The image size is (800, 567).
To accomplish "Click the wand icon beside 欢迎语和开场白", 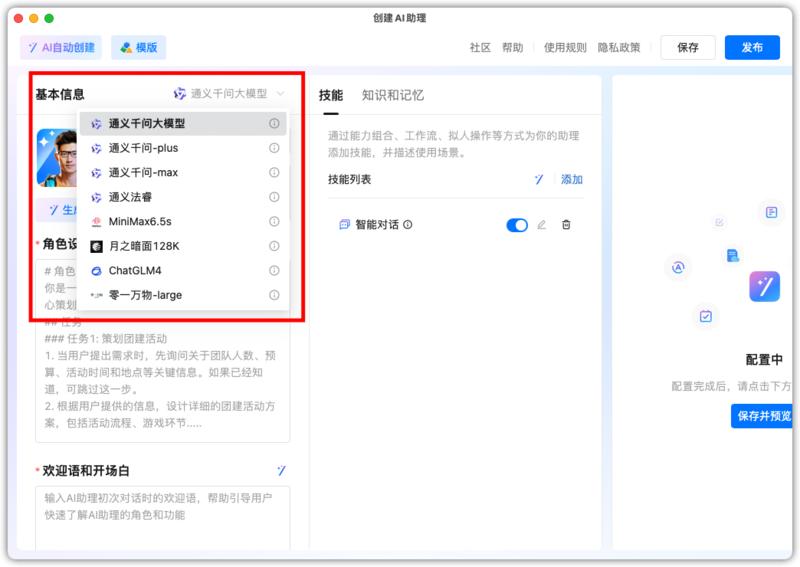I will tap(281, 470).
